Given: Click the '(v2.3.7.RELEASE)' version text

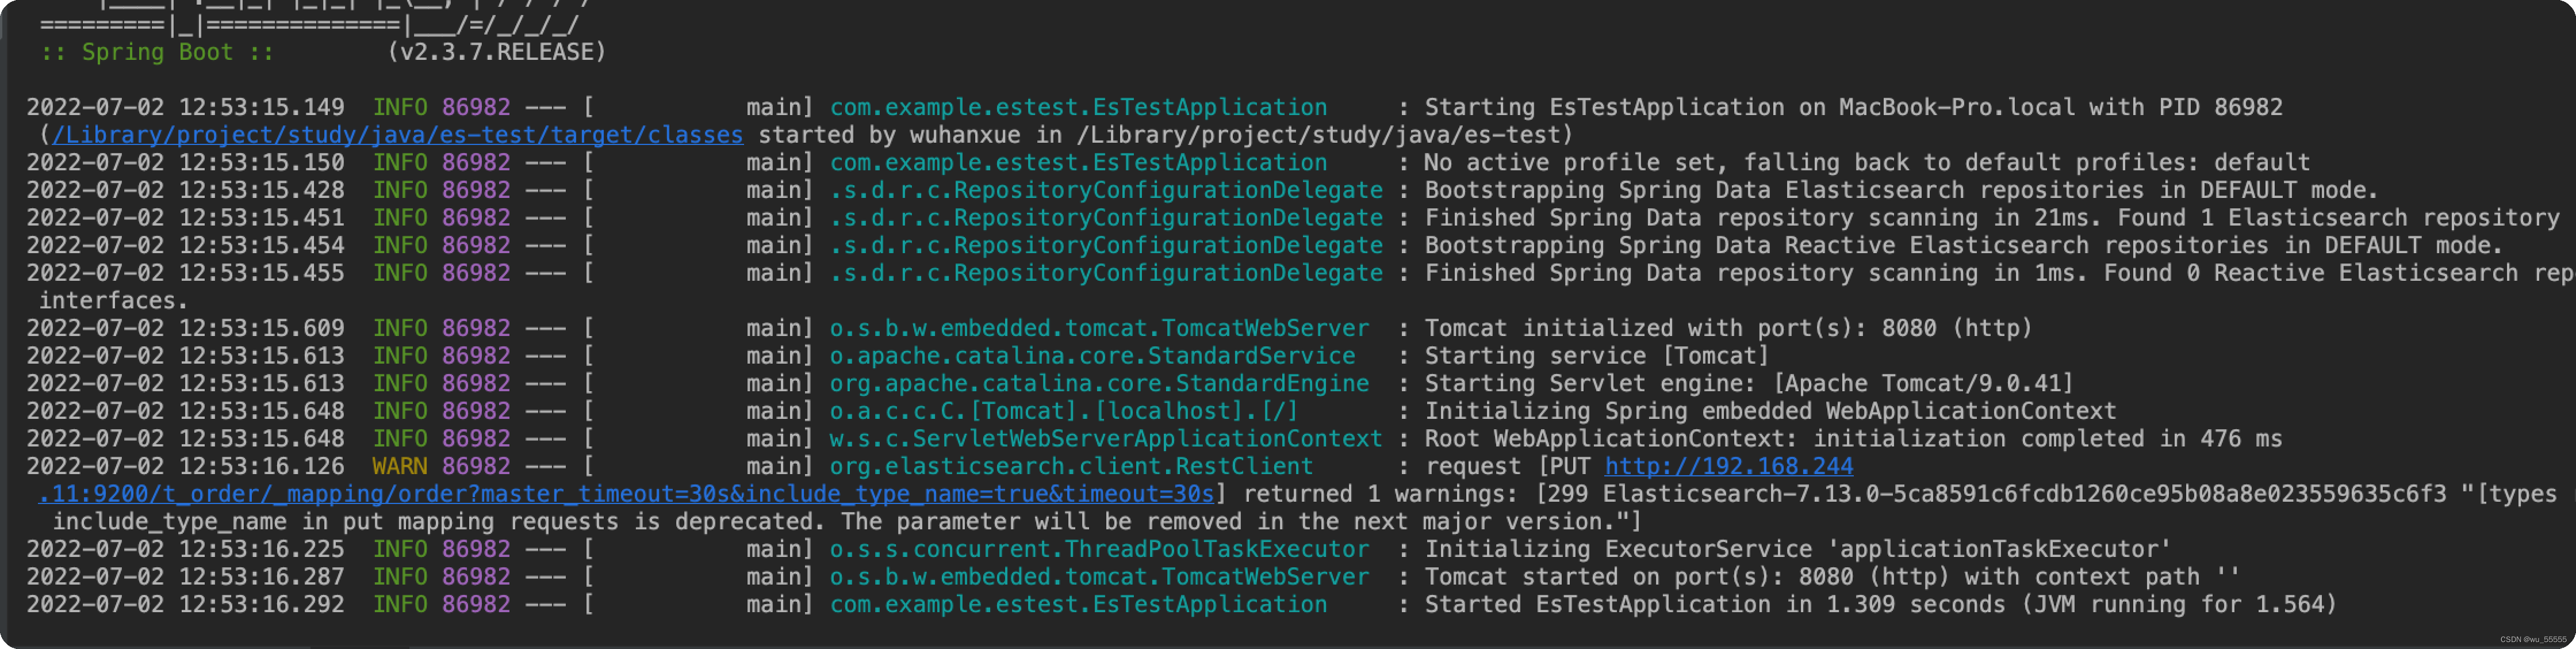Looking at the screenshot, I should pyautogui.click(x=497, y=52).
